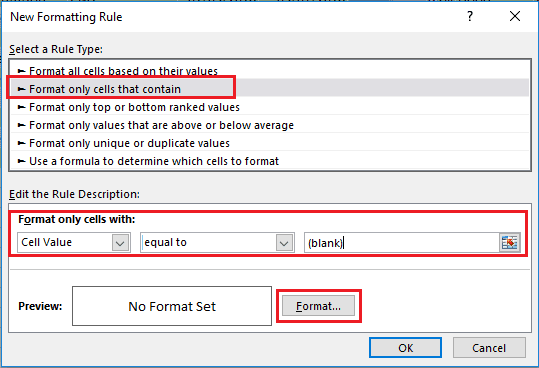Expand the Cell Value dropdown arrow
Viewport: 539px width, 368px height.
(x=120, y=243)
